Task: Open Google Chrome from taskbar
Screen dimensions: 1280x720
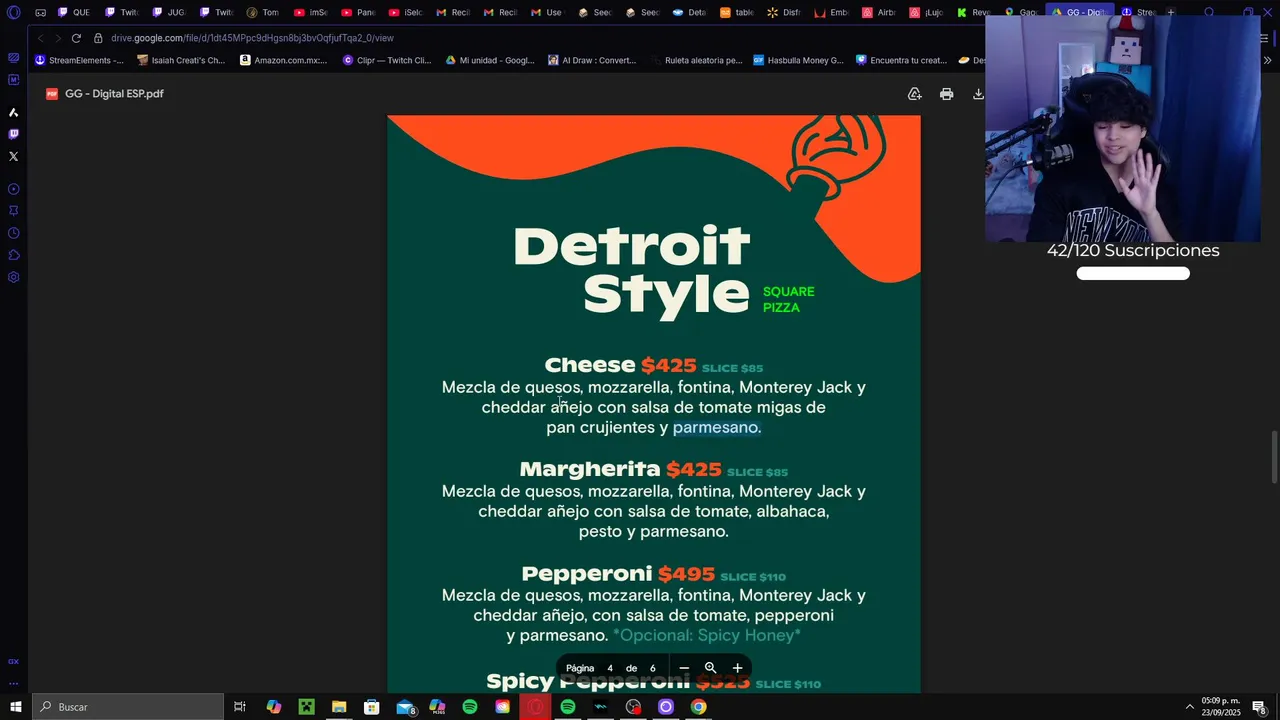Action: [698, 707]
